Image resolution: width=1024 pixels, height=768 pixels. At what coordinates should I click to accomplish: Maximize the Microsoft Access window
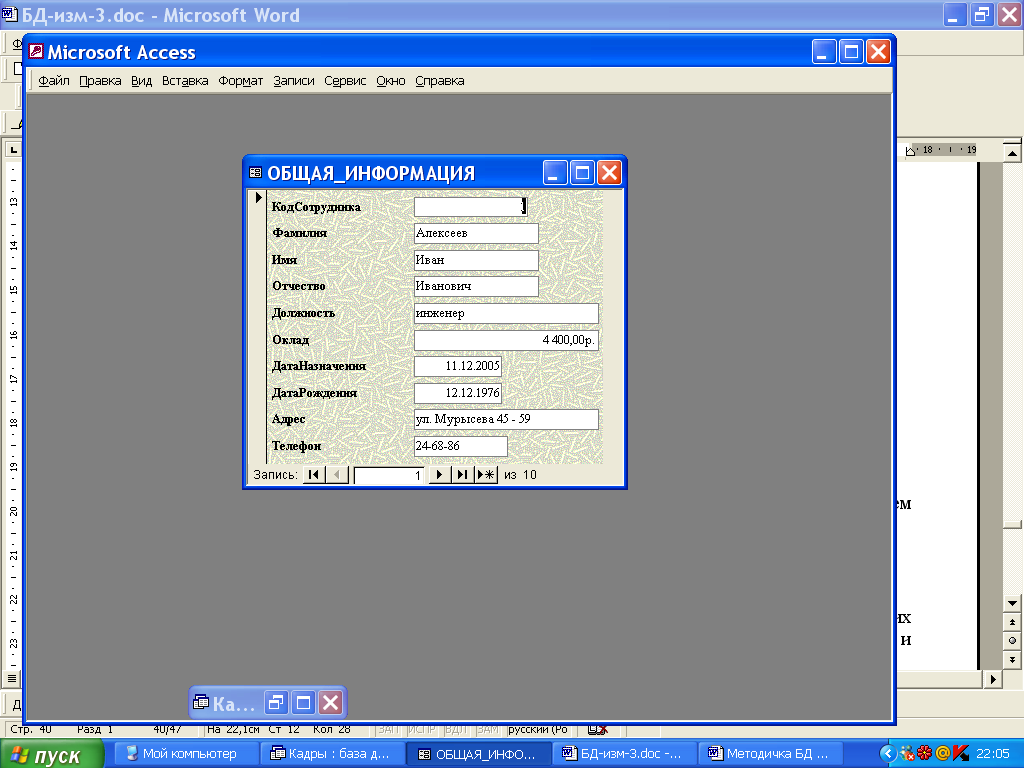(x=852, y=52)
